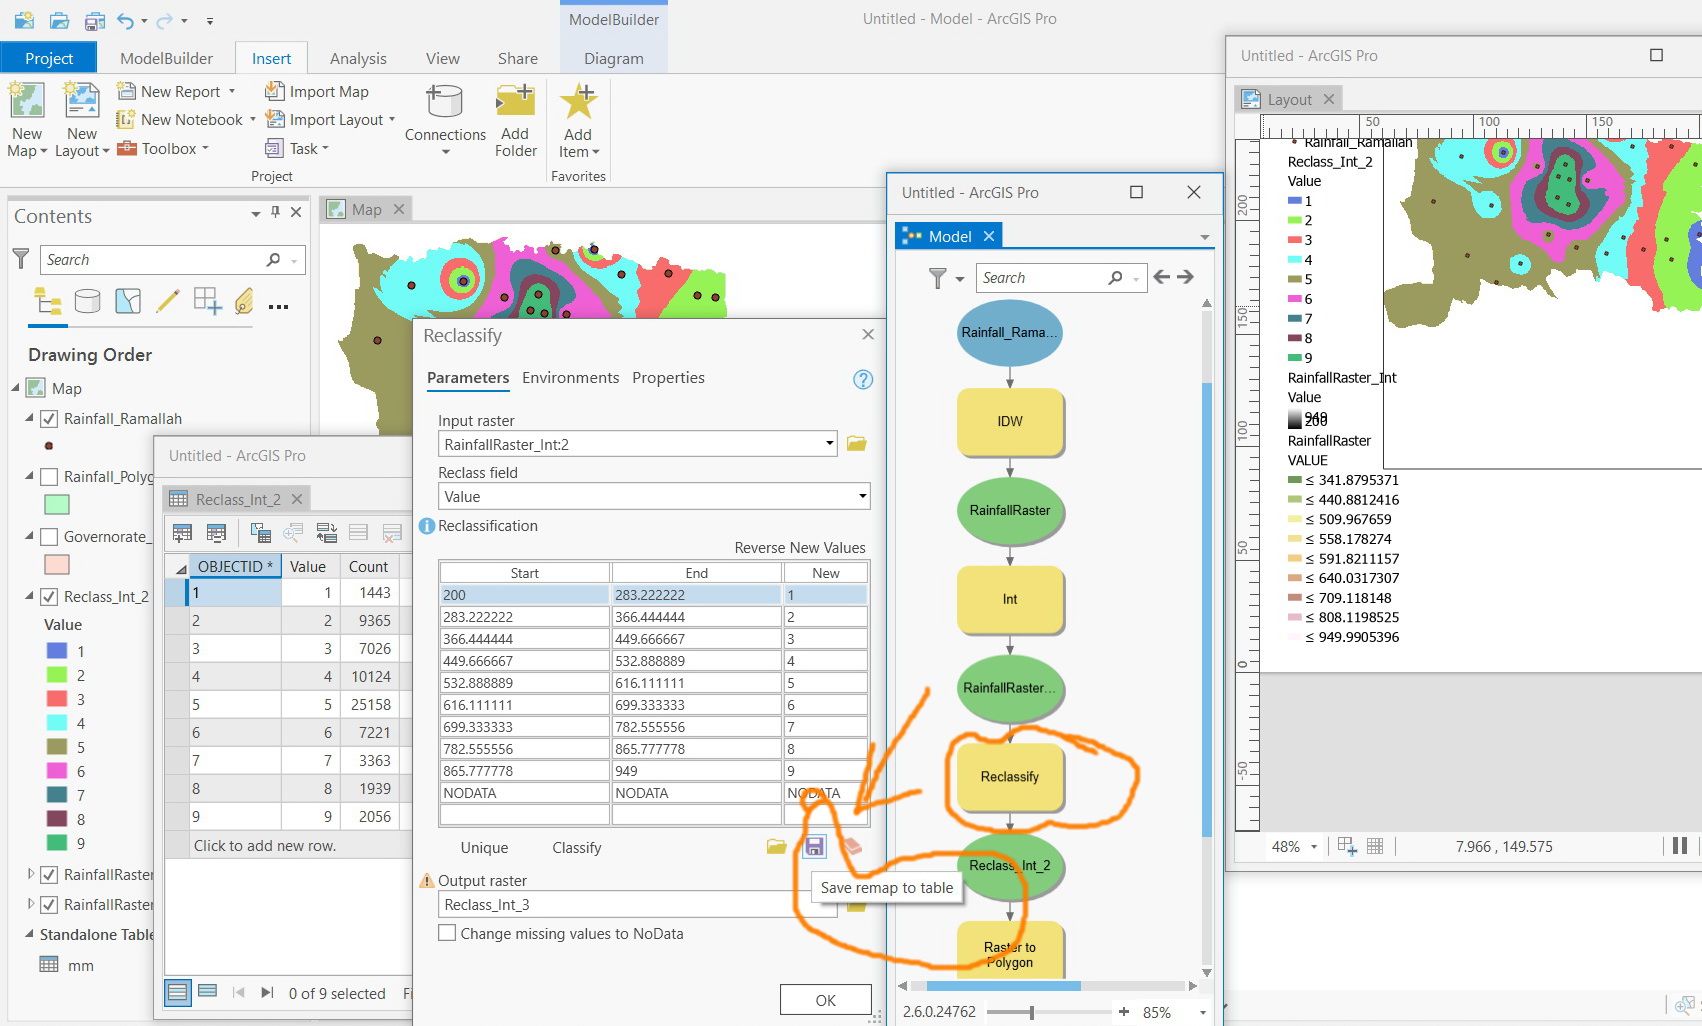This screenshot has height=1026, width=1702.
Task: Expand the Toolbox dropdown in ribbon
Action: (205, 149)
